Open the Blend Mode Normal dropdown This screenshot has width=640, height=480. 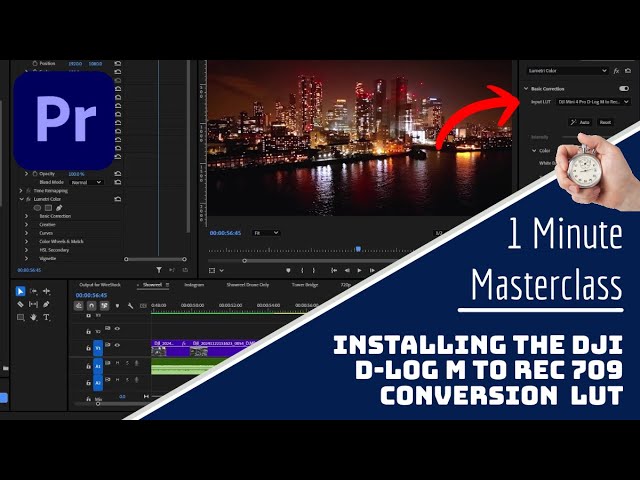pyautogui.click(x=86, y=182)
